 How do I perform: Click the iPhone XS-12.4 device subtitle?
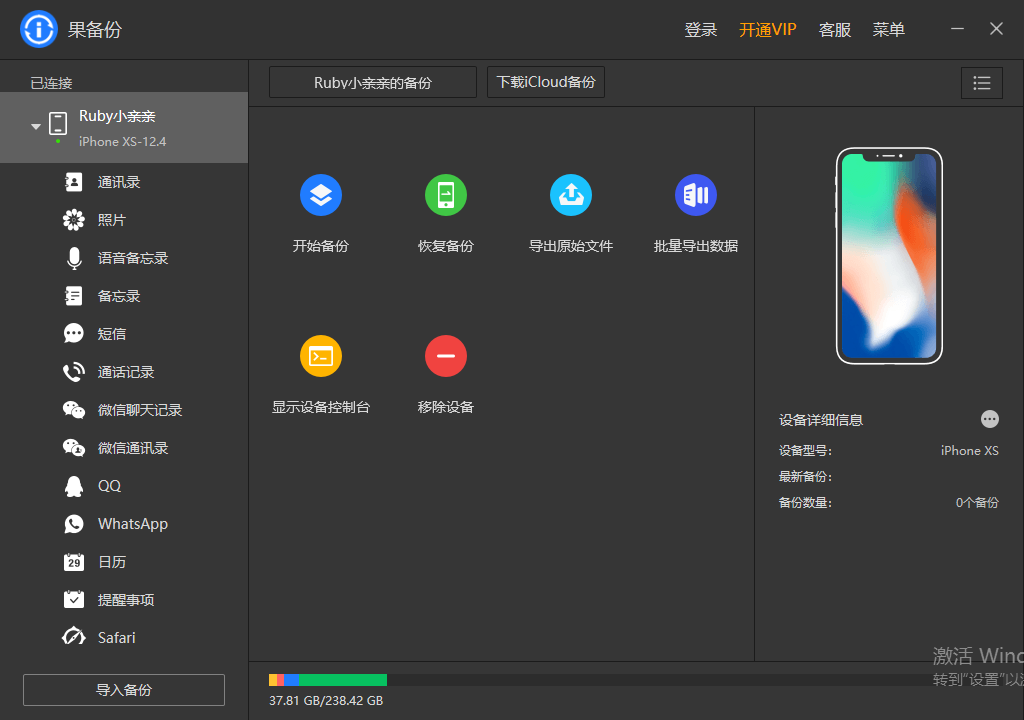(x=123, y=141)
